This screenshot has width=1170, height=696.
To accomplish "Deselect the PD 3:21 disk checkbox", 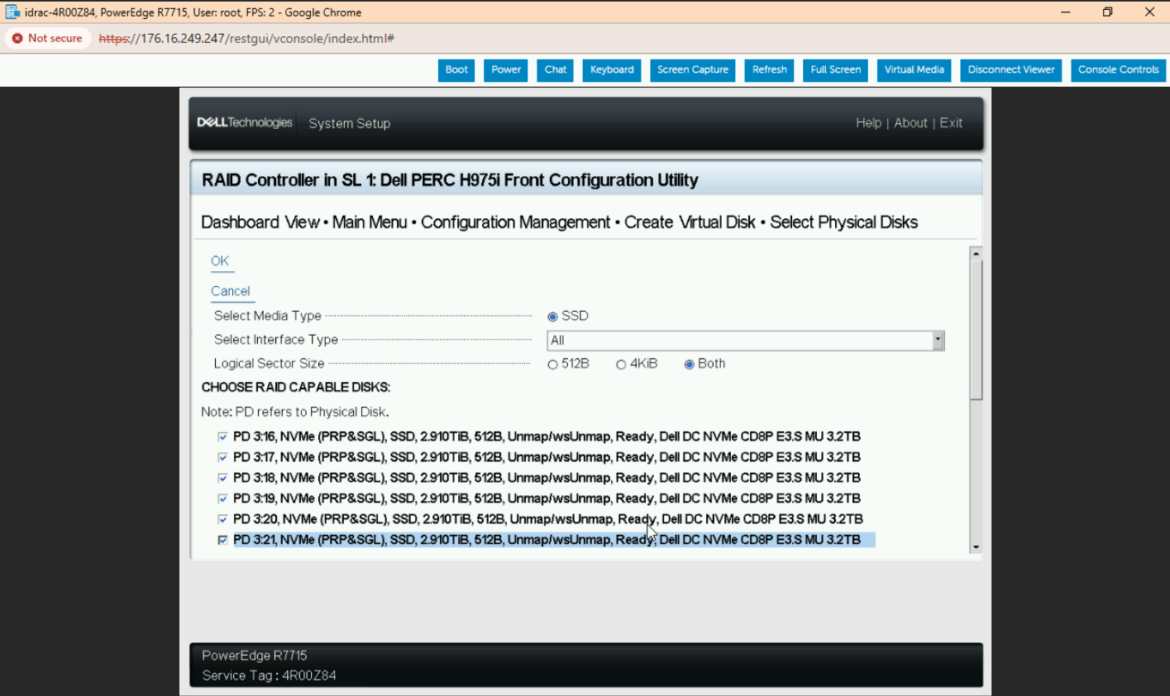I will point(222,540).
